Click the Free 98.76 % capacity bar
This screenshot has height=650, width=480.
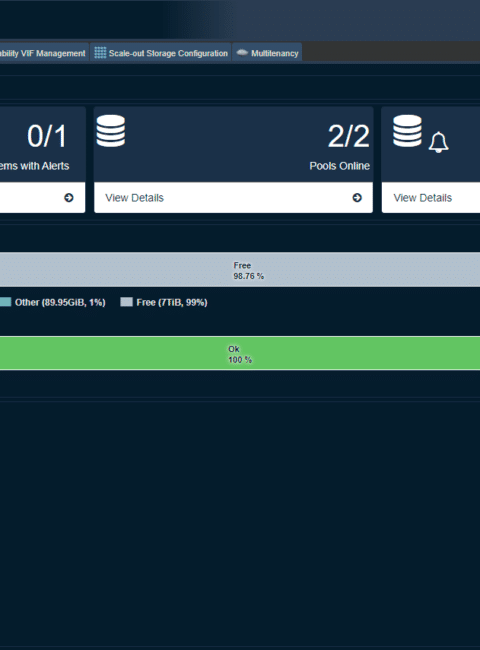pyautogui.click(x=240, y=270)
